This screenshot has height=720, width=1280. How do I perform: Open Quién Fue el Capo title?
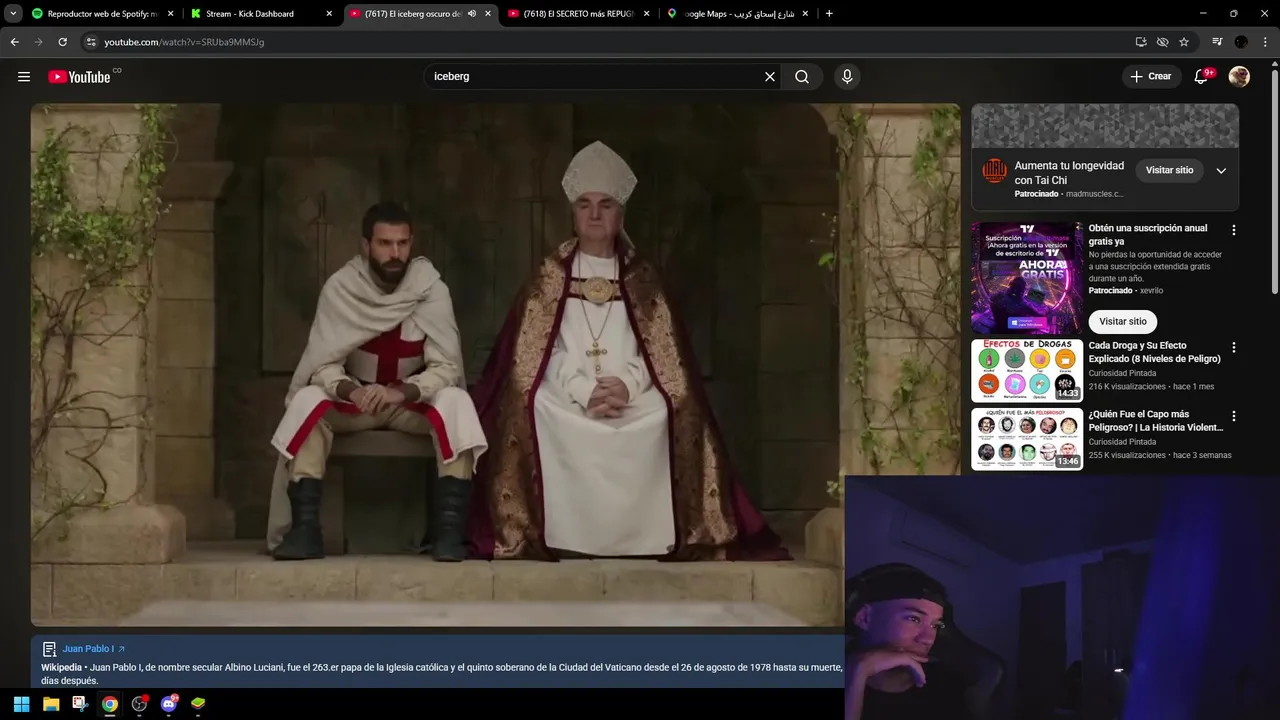[x=1155, y=421]
